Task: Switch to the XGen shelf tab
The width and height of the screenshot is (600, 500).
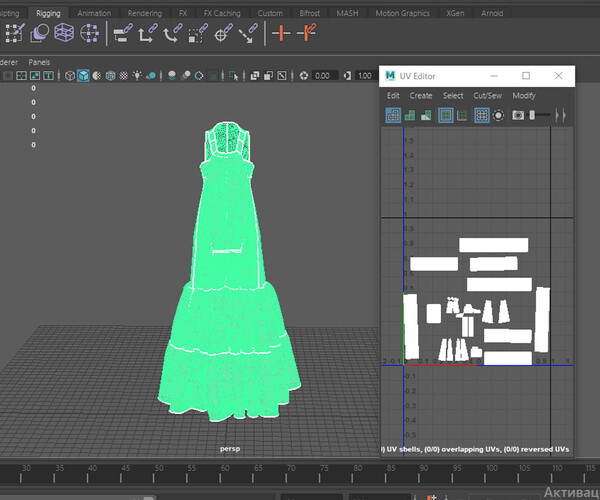Action: click(x=455, y=13)
